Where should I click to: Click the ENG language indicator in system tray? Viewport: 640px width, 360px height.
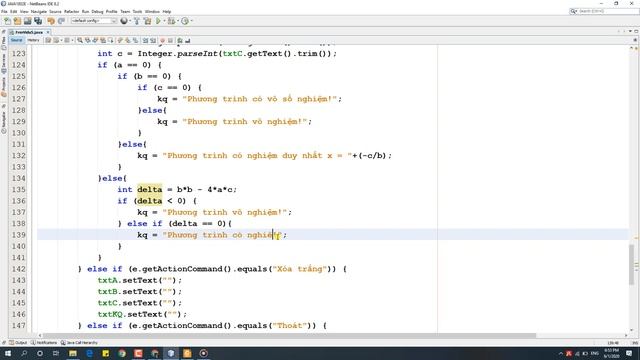(x=595, y=353)
